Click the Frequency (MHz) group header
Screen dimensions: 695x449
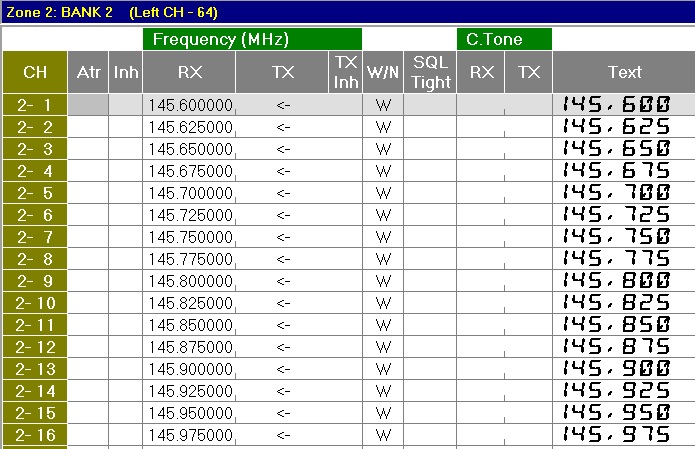pos(252,39)
